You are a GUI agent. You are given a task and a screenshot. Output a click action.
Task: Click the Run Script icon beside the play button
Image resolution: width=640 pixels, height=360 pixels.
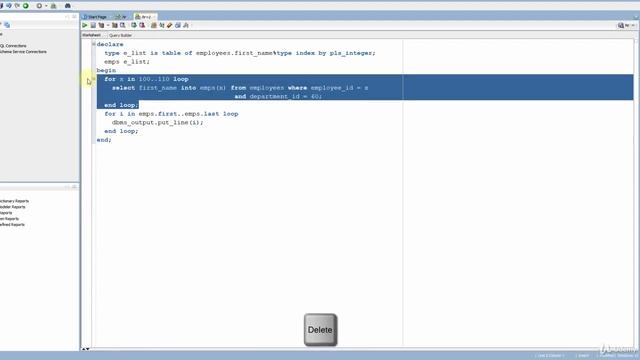93,25
